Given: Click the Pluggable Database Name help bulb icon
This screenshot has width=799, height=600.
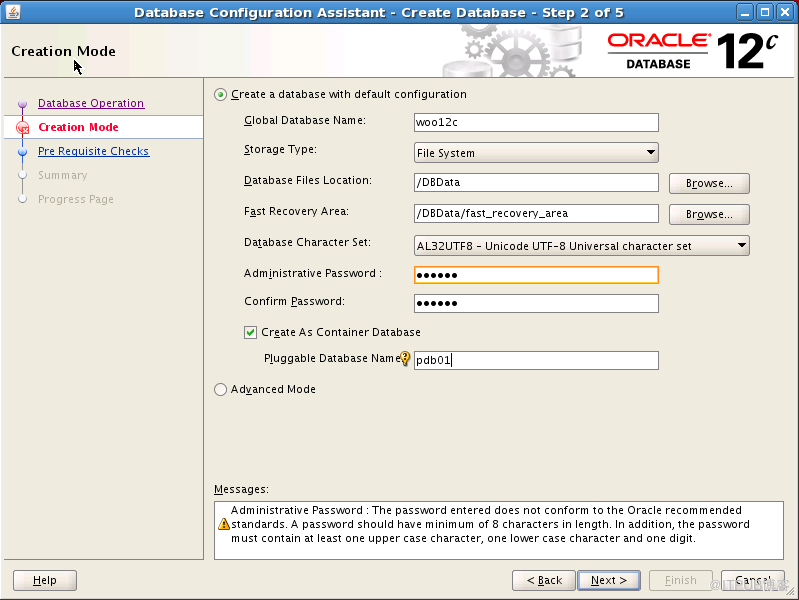Looking at the screenshot, I should pyautogui.click(x=405, y=358).
